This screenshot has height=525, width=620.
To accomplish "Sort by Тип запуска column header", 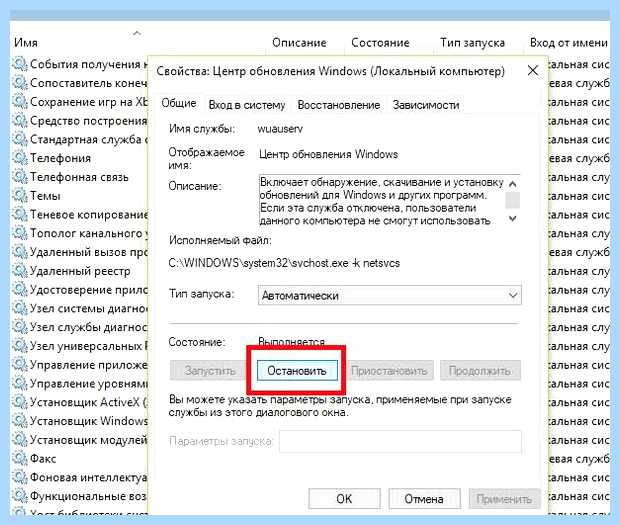I will pos(473,43).
